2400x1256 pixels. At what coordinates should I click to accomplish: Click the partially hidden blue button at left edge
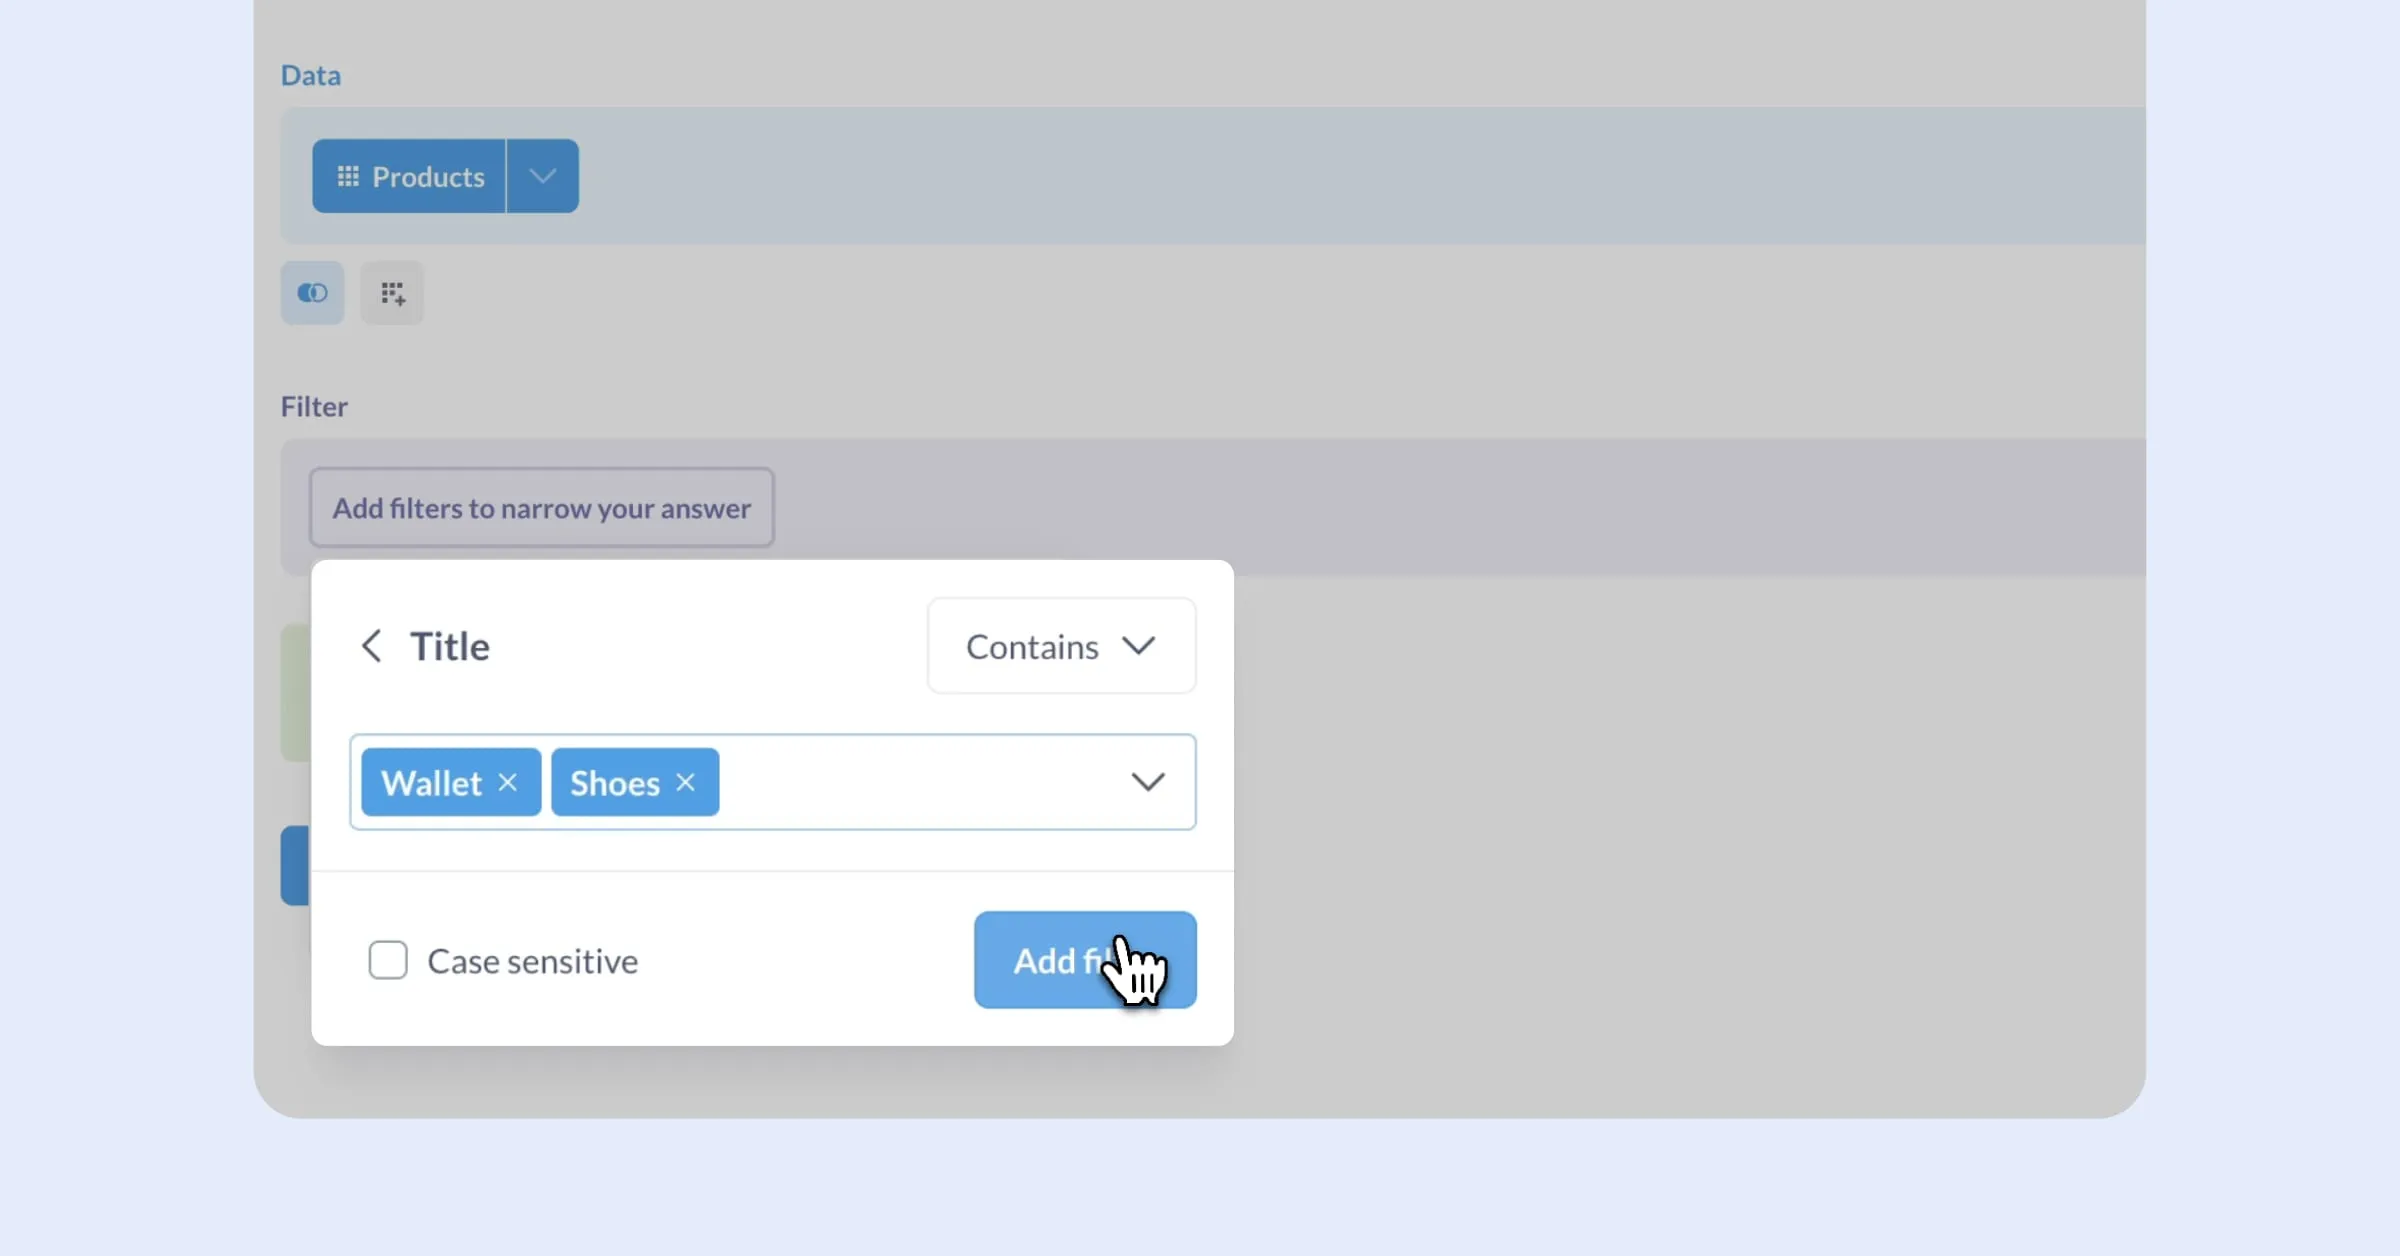(x=296, y=865)
